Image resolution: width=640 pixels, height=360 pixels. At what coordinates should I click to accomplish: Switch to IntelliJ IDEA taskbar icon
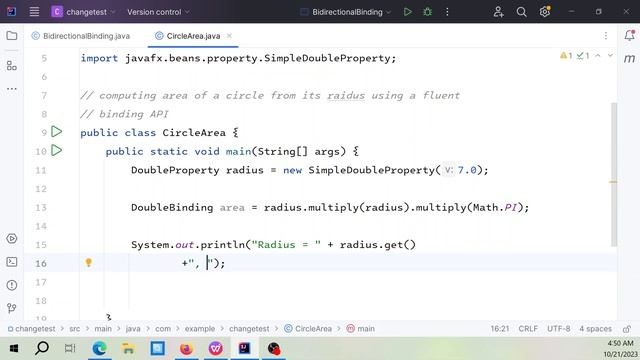pyautogui.click(x=244, y=349)
